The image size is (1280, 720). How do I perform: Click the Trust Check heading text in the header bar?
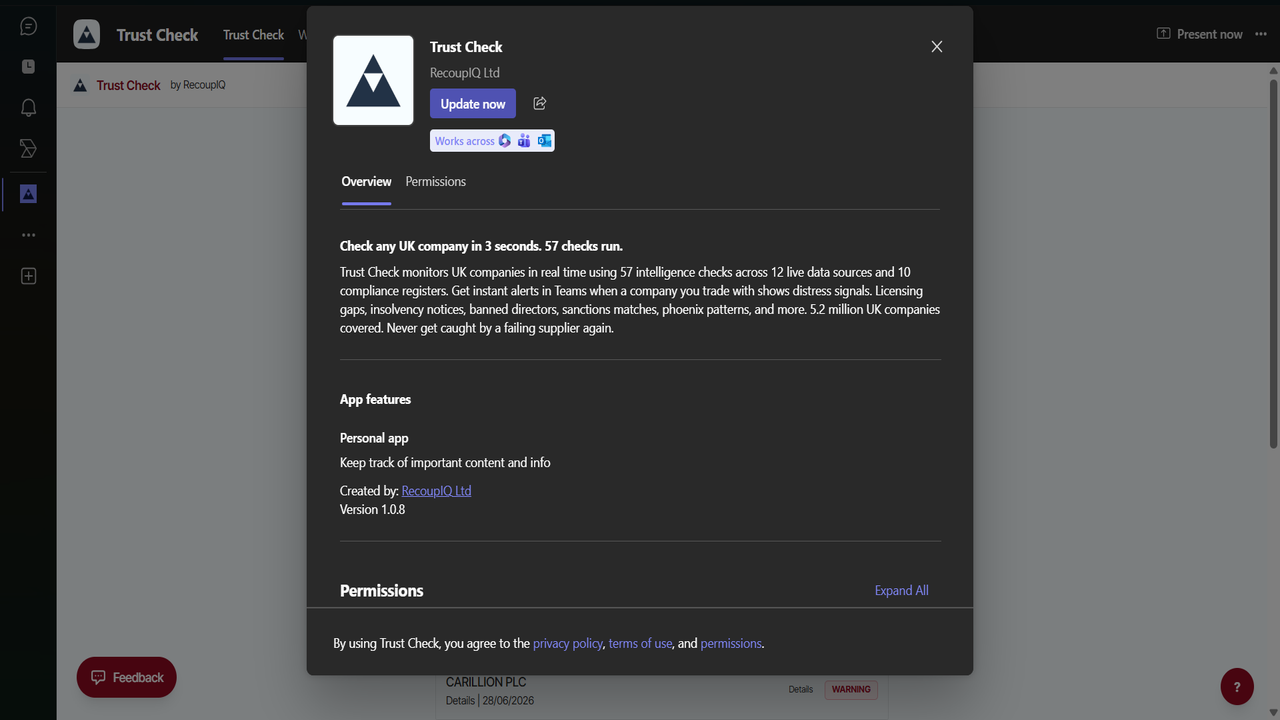pyautogui.click(x=157, y=35)
